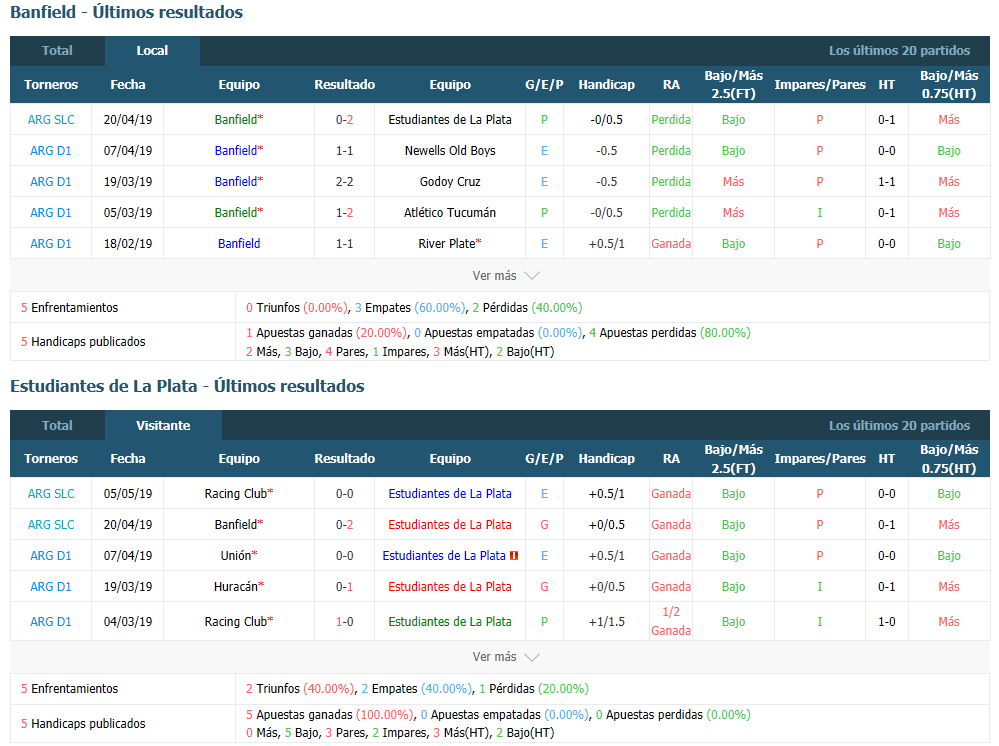999x746 pixels.
Task: Click 5 Apuestas ganadas (100.00%) summary
Action: click(331, 715)
